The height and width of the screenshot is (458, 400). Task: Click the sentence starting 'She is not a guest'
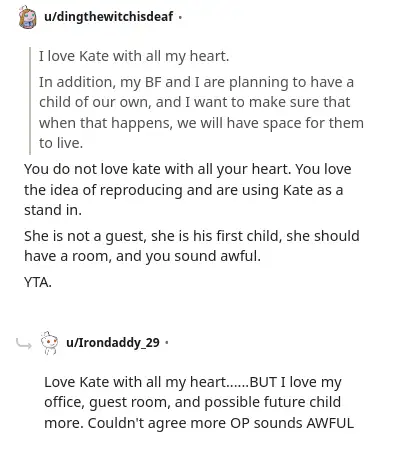click(192, 236)
